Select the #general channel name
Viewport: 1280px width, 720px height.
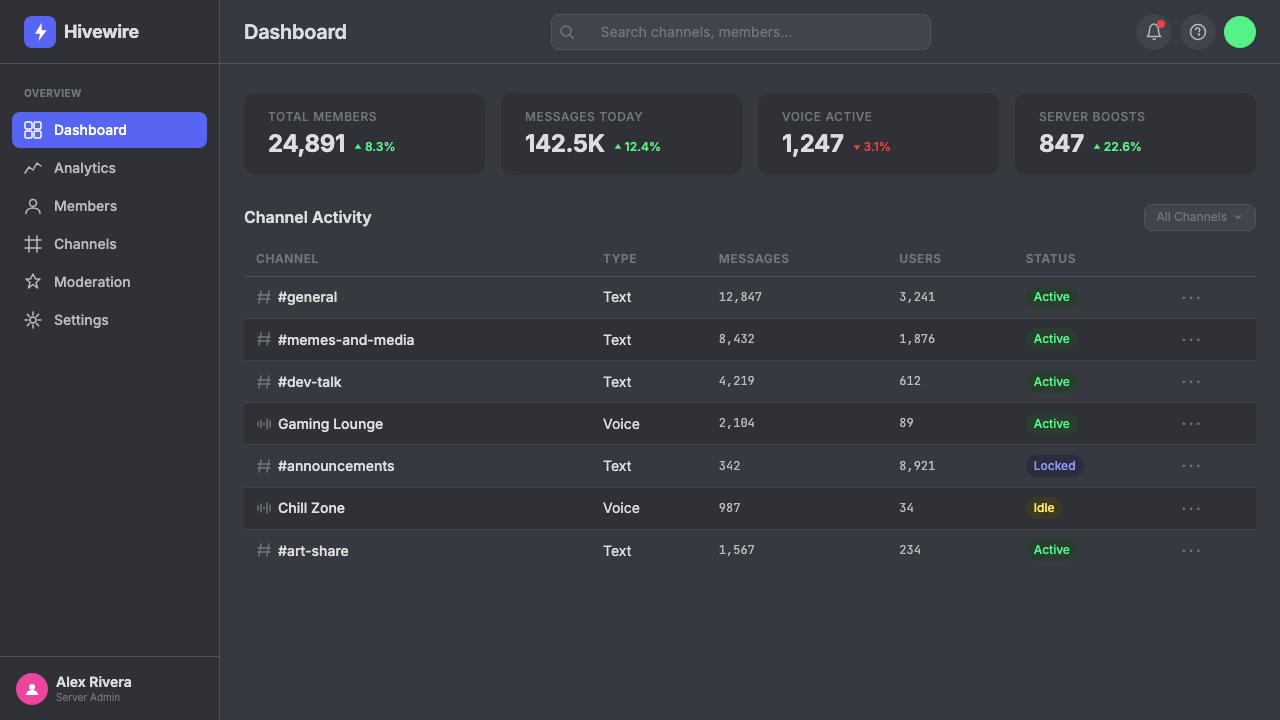(307, 297)
